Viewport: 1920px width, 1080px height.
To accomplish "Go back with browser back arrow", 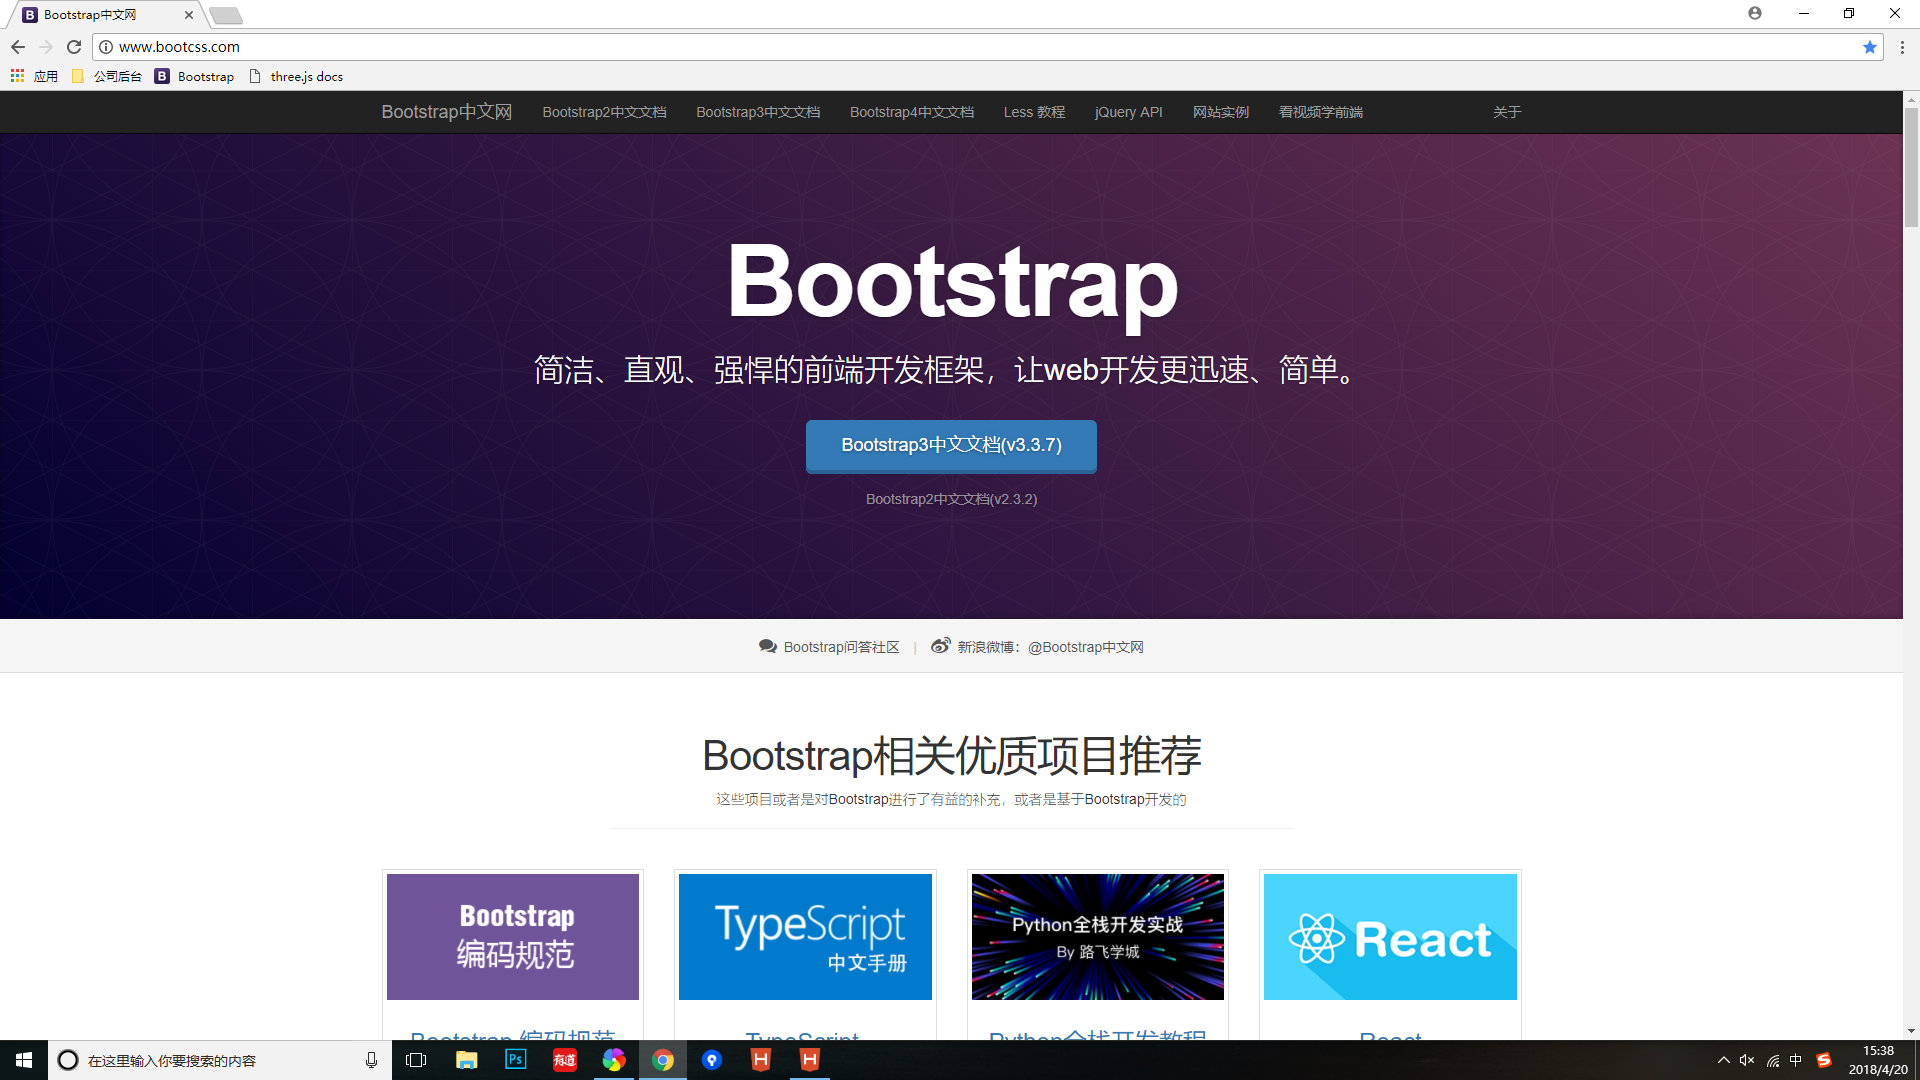I will [18, 47].
